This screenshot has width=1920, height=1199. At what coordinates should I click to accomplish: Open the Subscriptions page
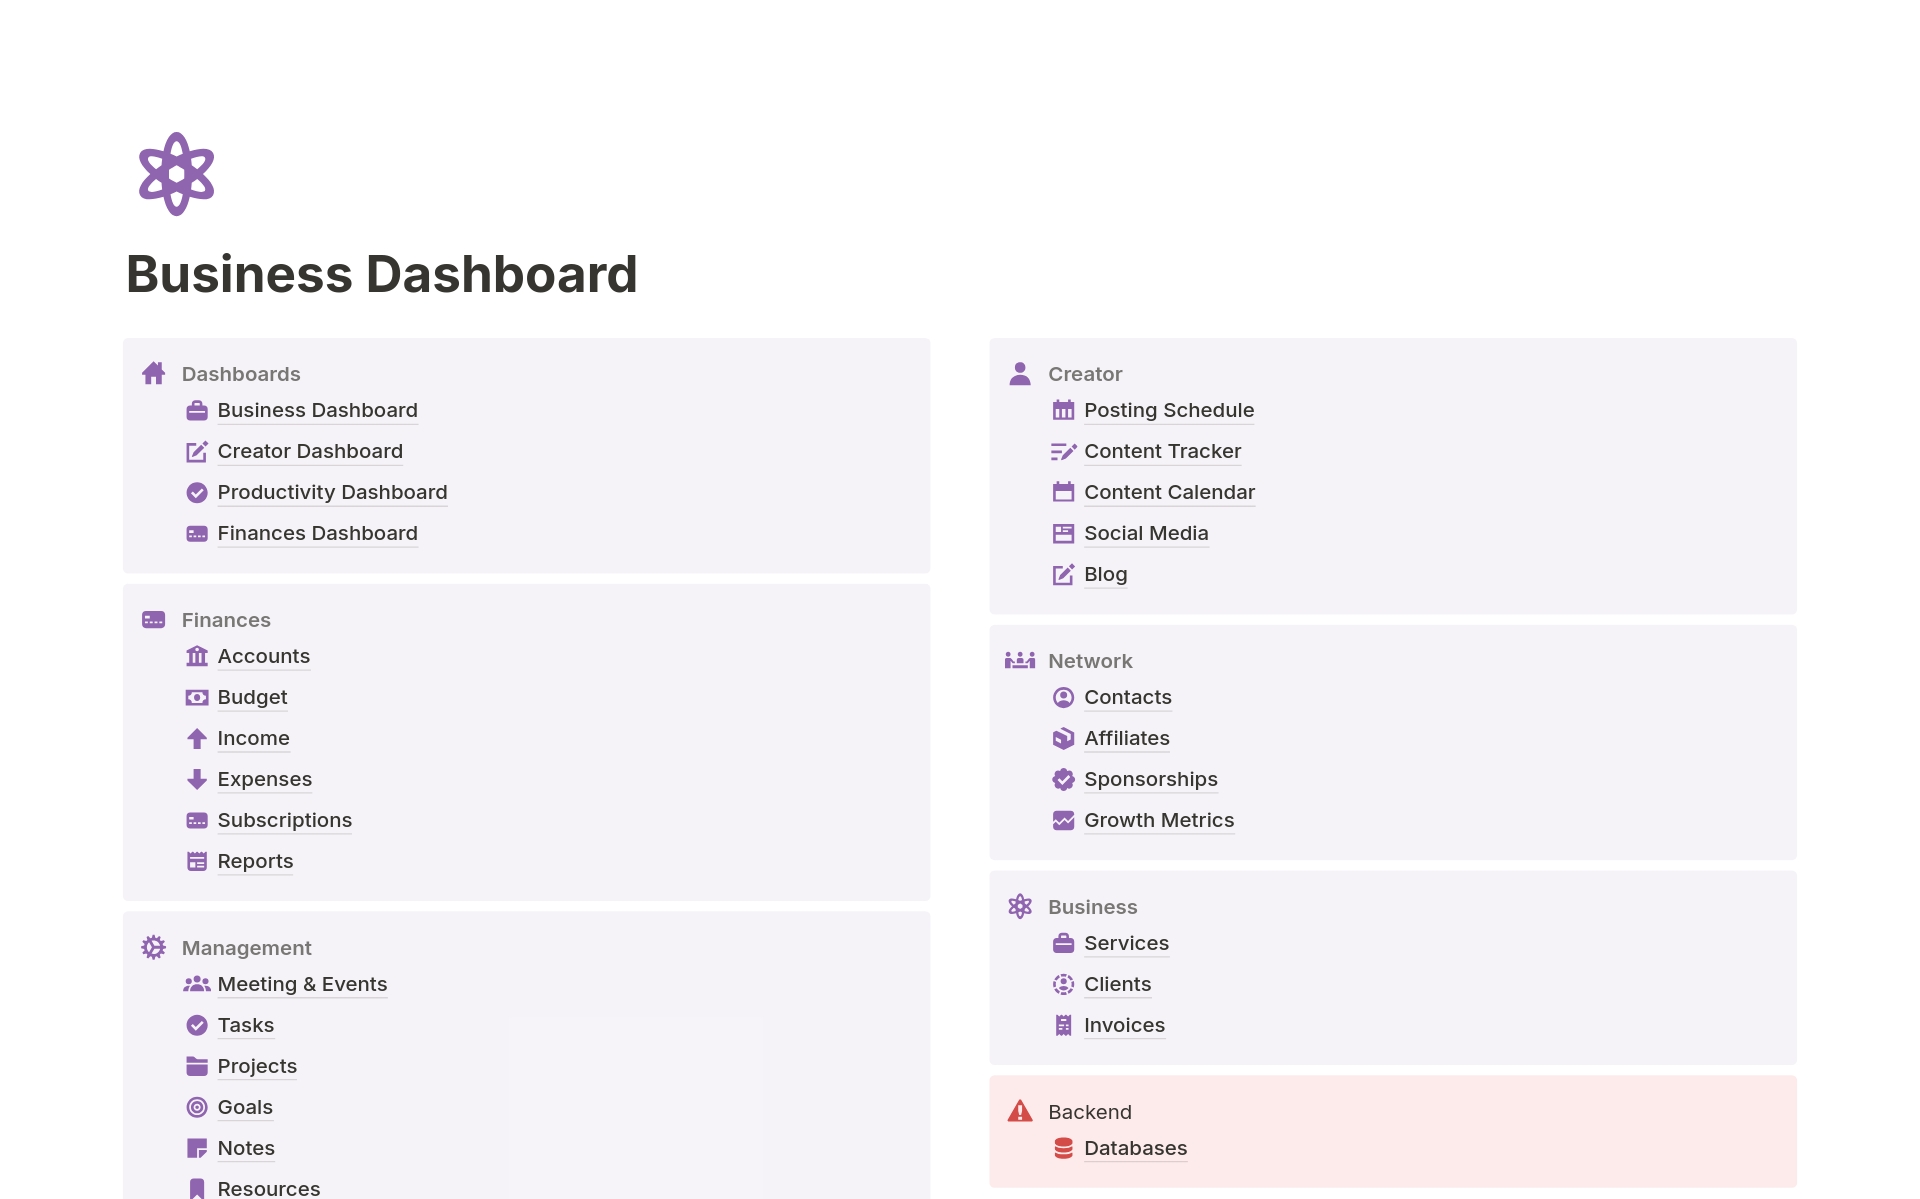coord(284,820)
